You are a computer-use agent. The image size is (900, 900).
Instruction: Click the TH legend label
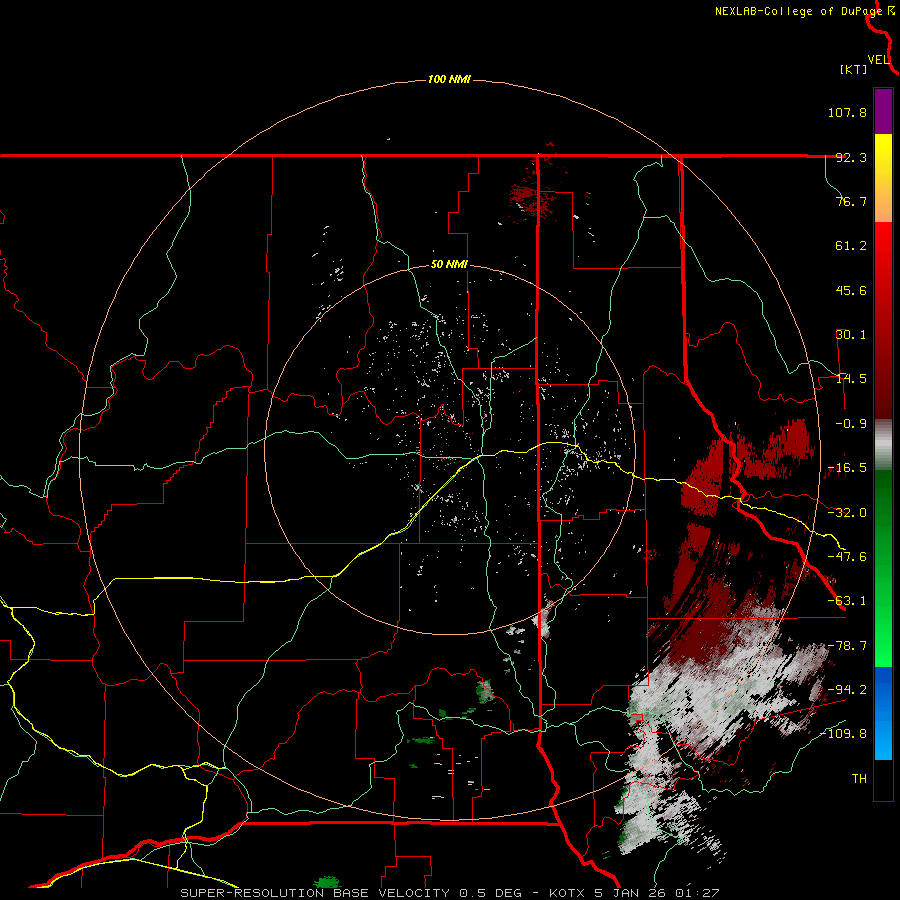859,779
